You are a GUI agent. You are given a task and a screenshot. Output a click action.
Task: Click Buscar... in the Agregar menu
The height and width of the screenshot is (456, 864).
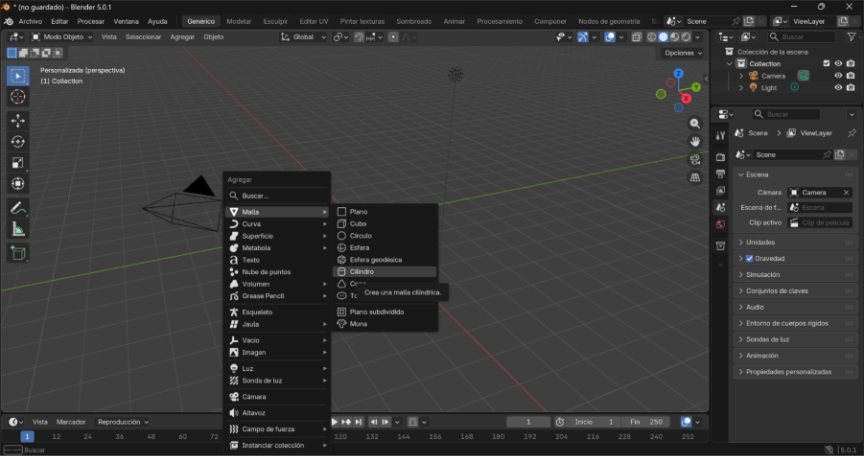[255, 196]
